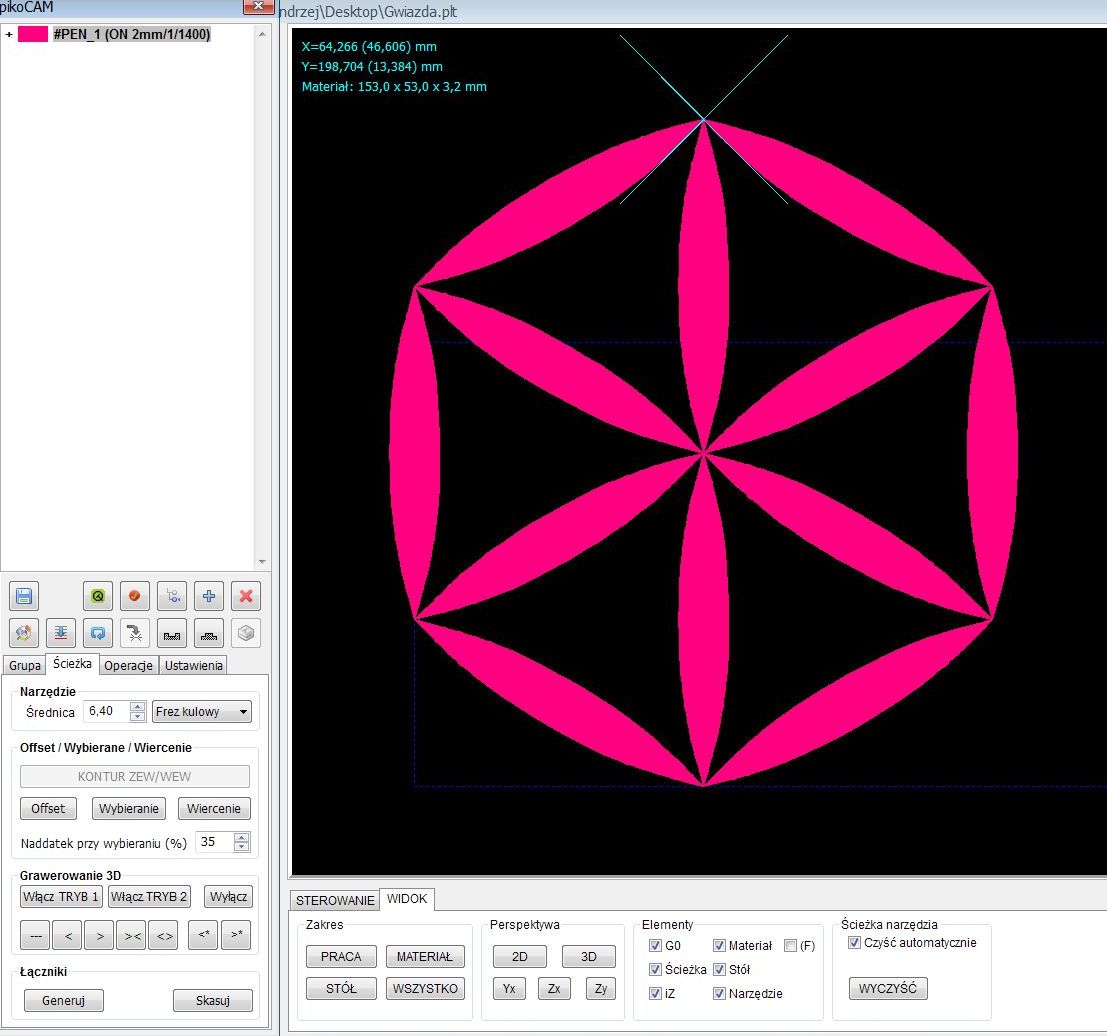
Task: Click the blue loop arrow icon
Action: coord(98,633)
